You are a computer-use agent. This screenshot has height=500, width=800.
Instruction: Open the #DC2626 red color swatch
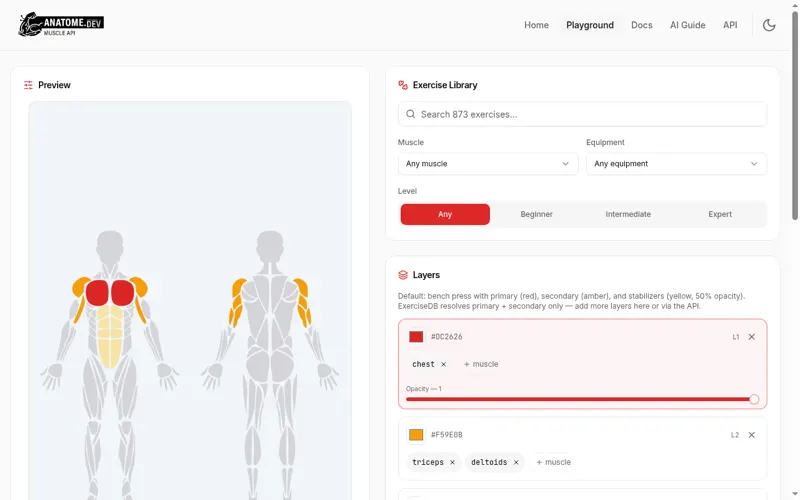416,337
